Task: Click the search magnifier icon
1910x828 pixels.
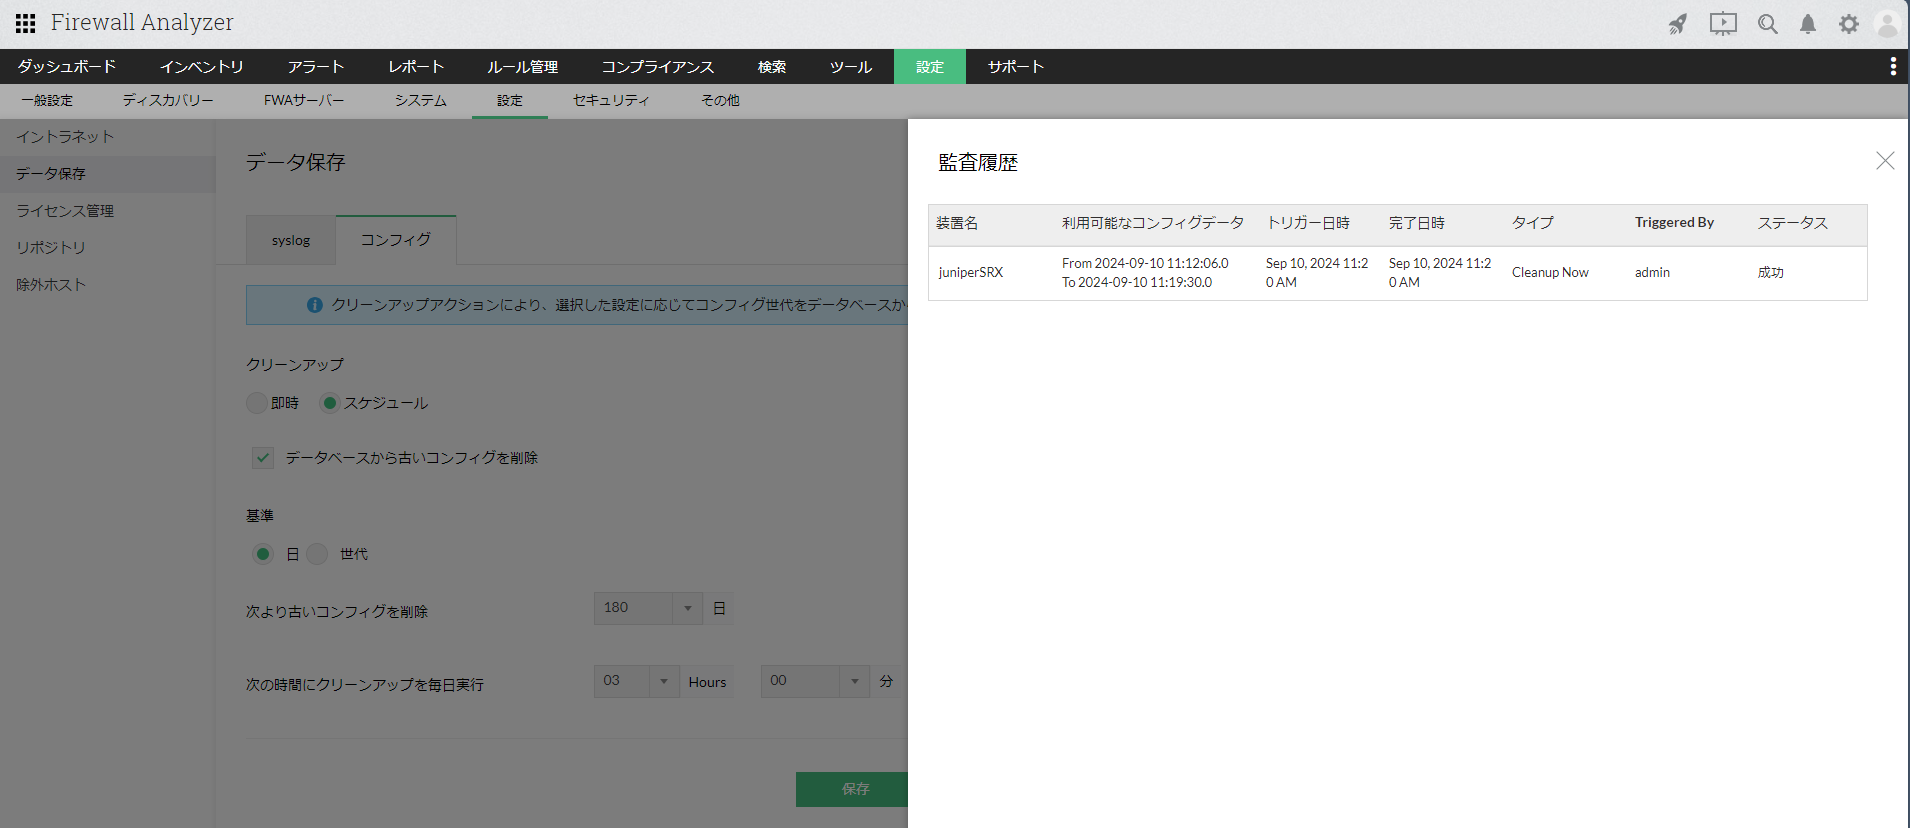Action: [x=1768, y=24]
